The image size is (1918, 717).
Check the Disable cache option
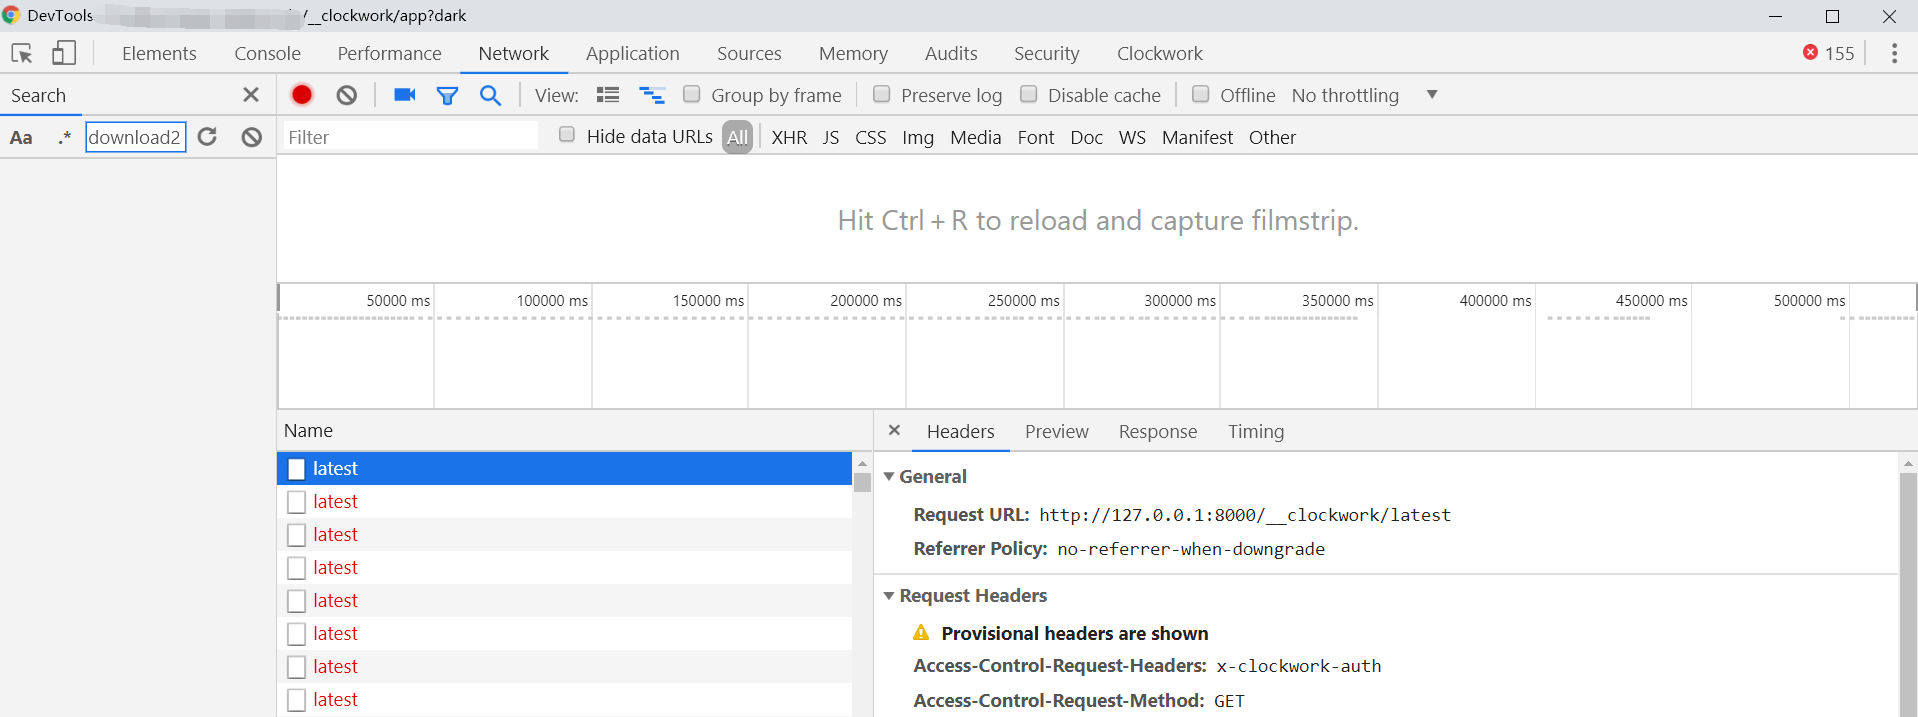click(x=1028, y=94)
